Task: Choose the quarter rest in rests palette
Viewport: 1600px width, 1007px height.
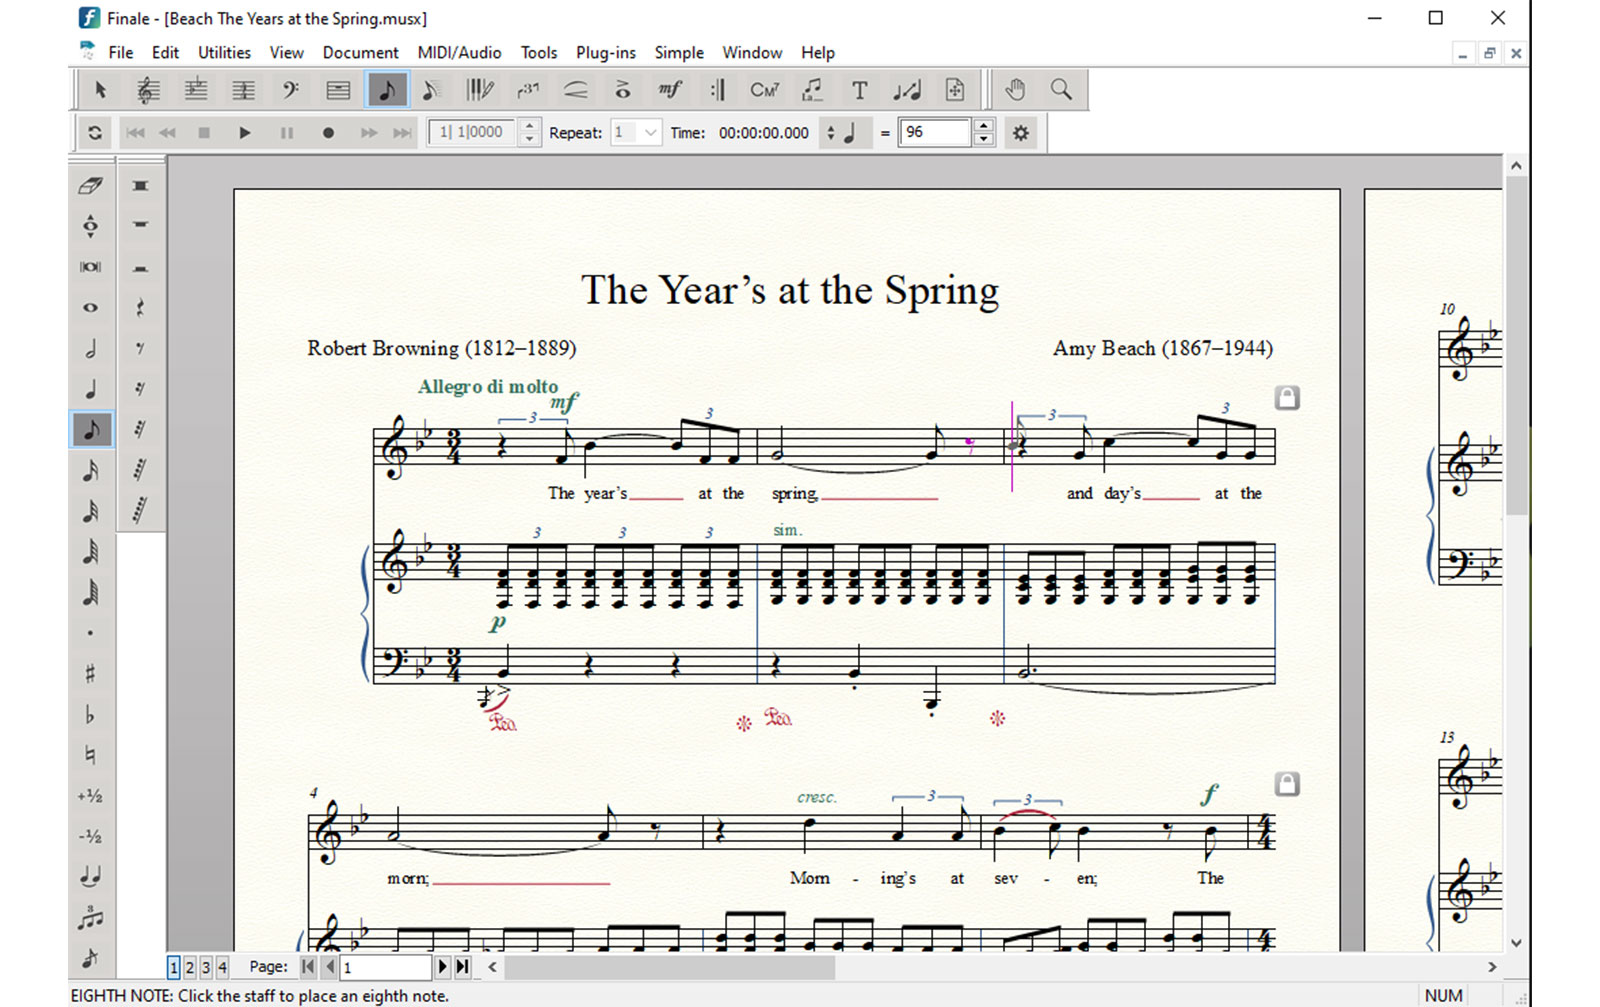Action: point(140,308)
